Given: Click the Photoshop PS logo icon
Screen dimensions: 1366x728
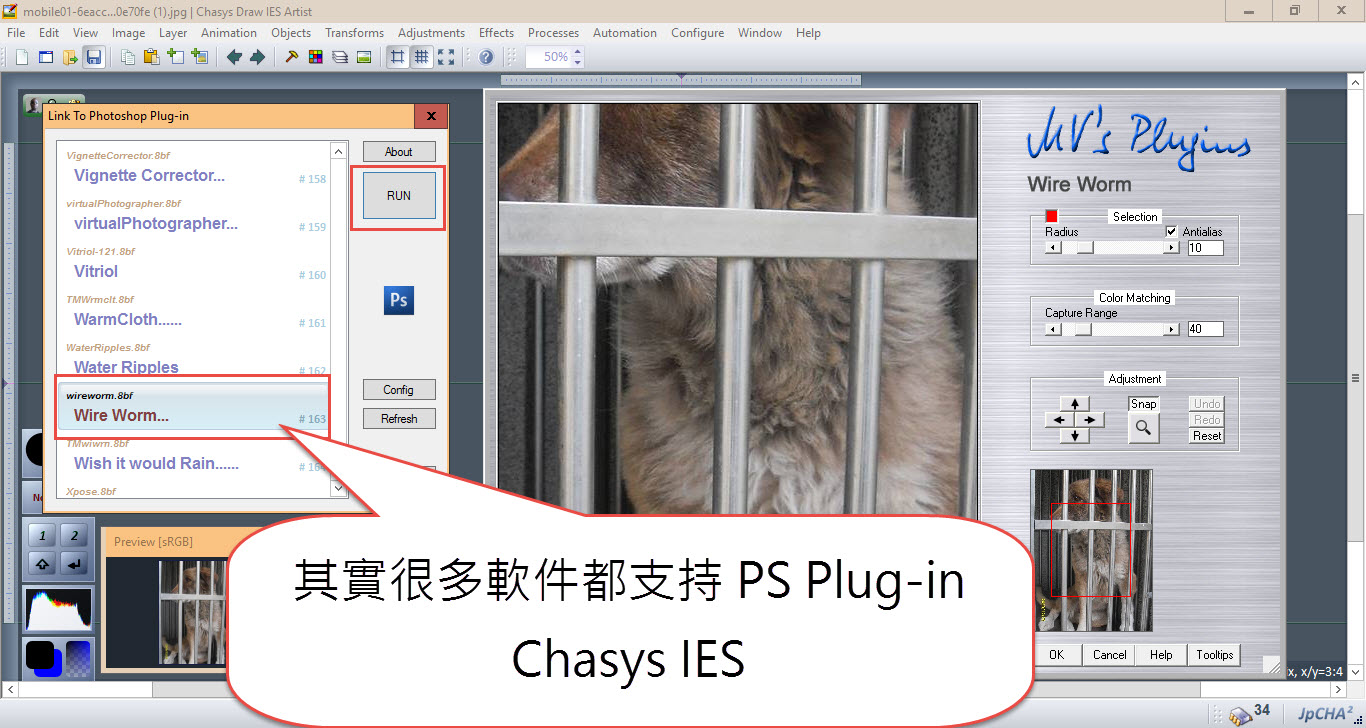Looking at the screenshot, I should [x=398, y=300].
